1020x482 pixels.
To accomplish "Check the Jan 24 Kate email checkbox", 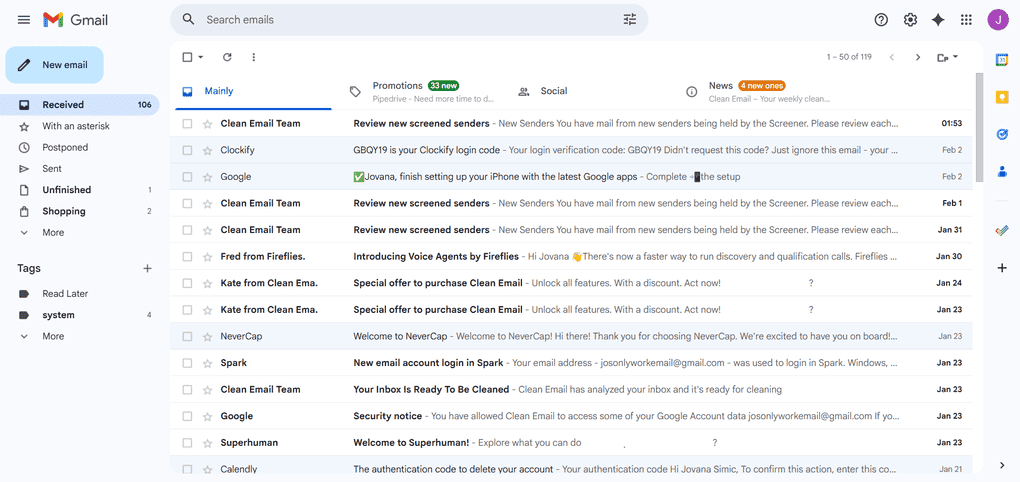I will (187, 284).
